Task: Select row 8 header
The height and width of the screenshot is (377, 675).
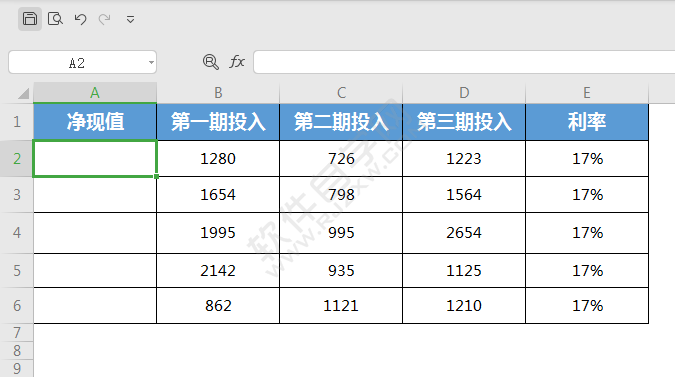Action: 17,351
